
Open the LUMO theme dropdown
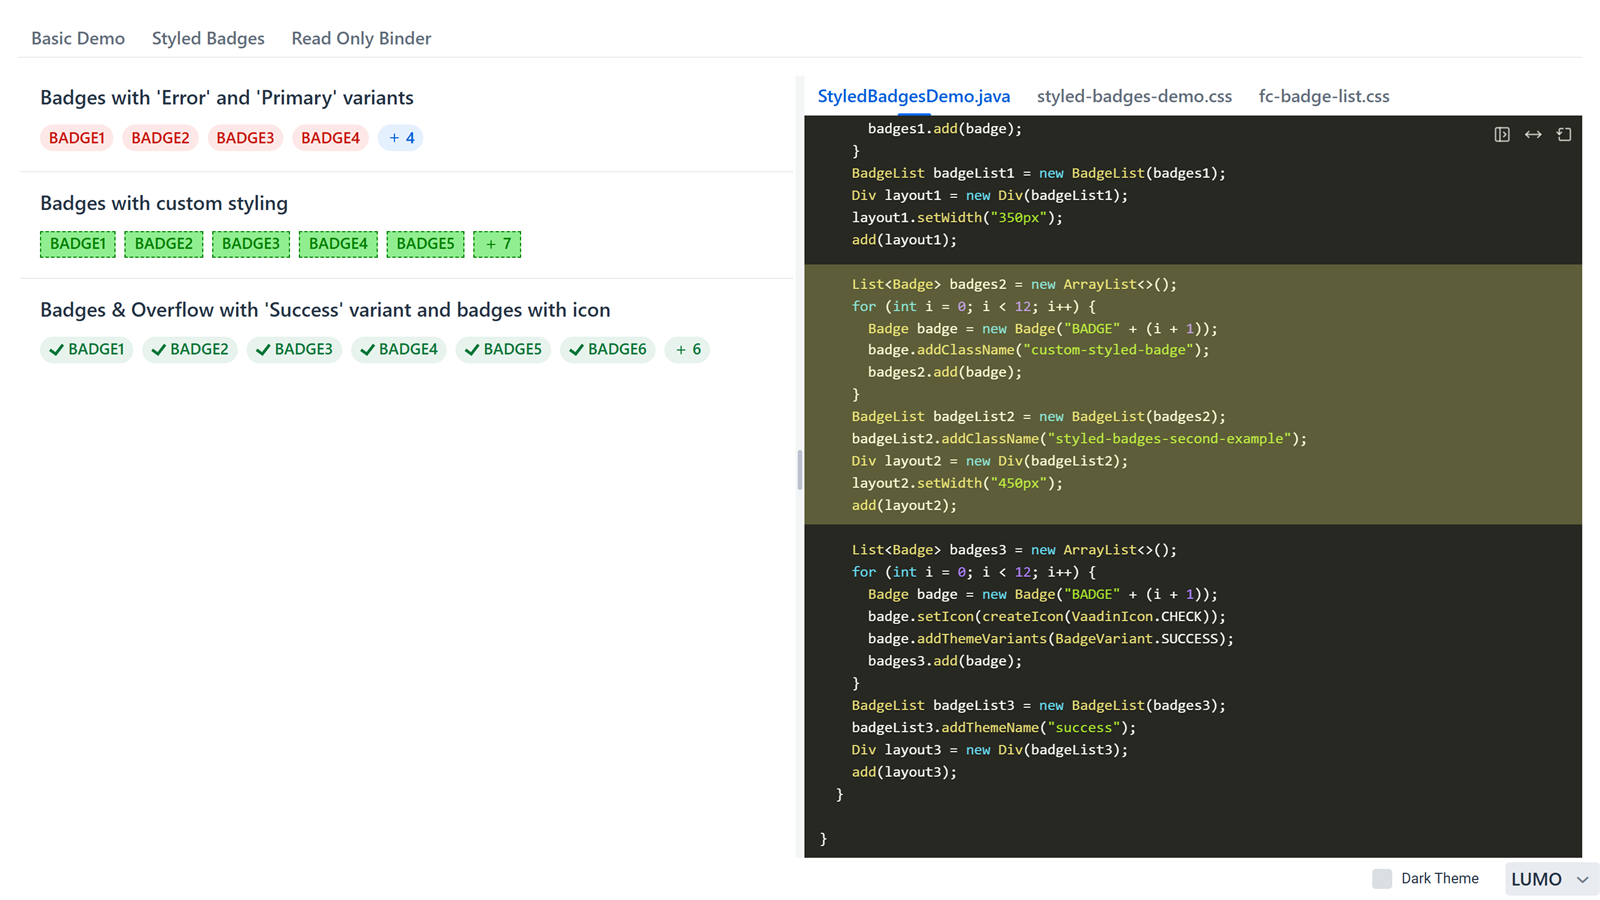point(1551,879)
